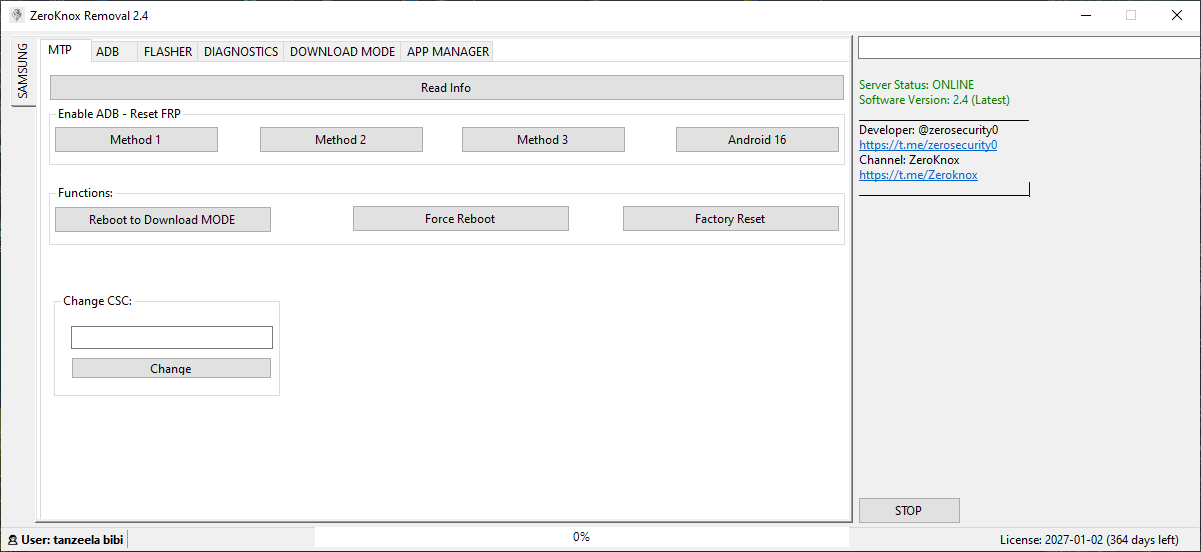Click the ZeroKnox app icon in title bar

[x=16, y=15]
